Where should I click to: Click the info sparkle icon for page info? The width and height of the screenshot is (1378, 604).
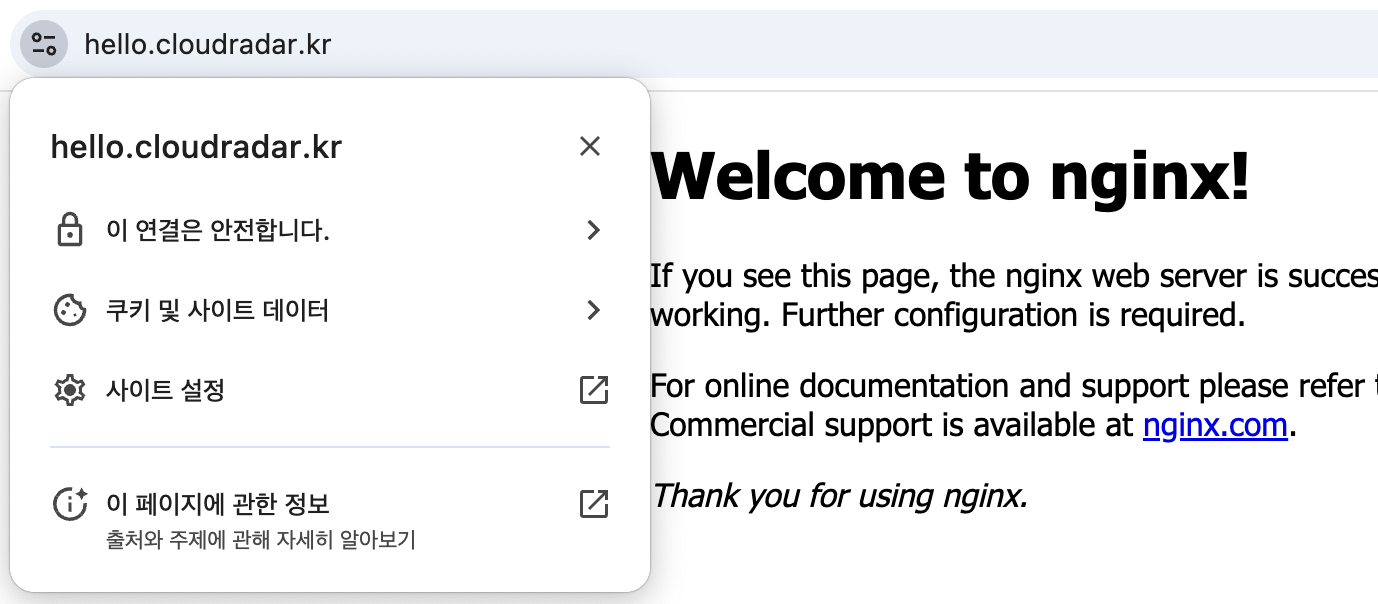click(x=70, y=504)
